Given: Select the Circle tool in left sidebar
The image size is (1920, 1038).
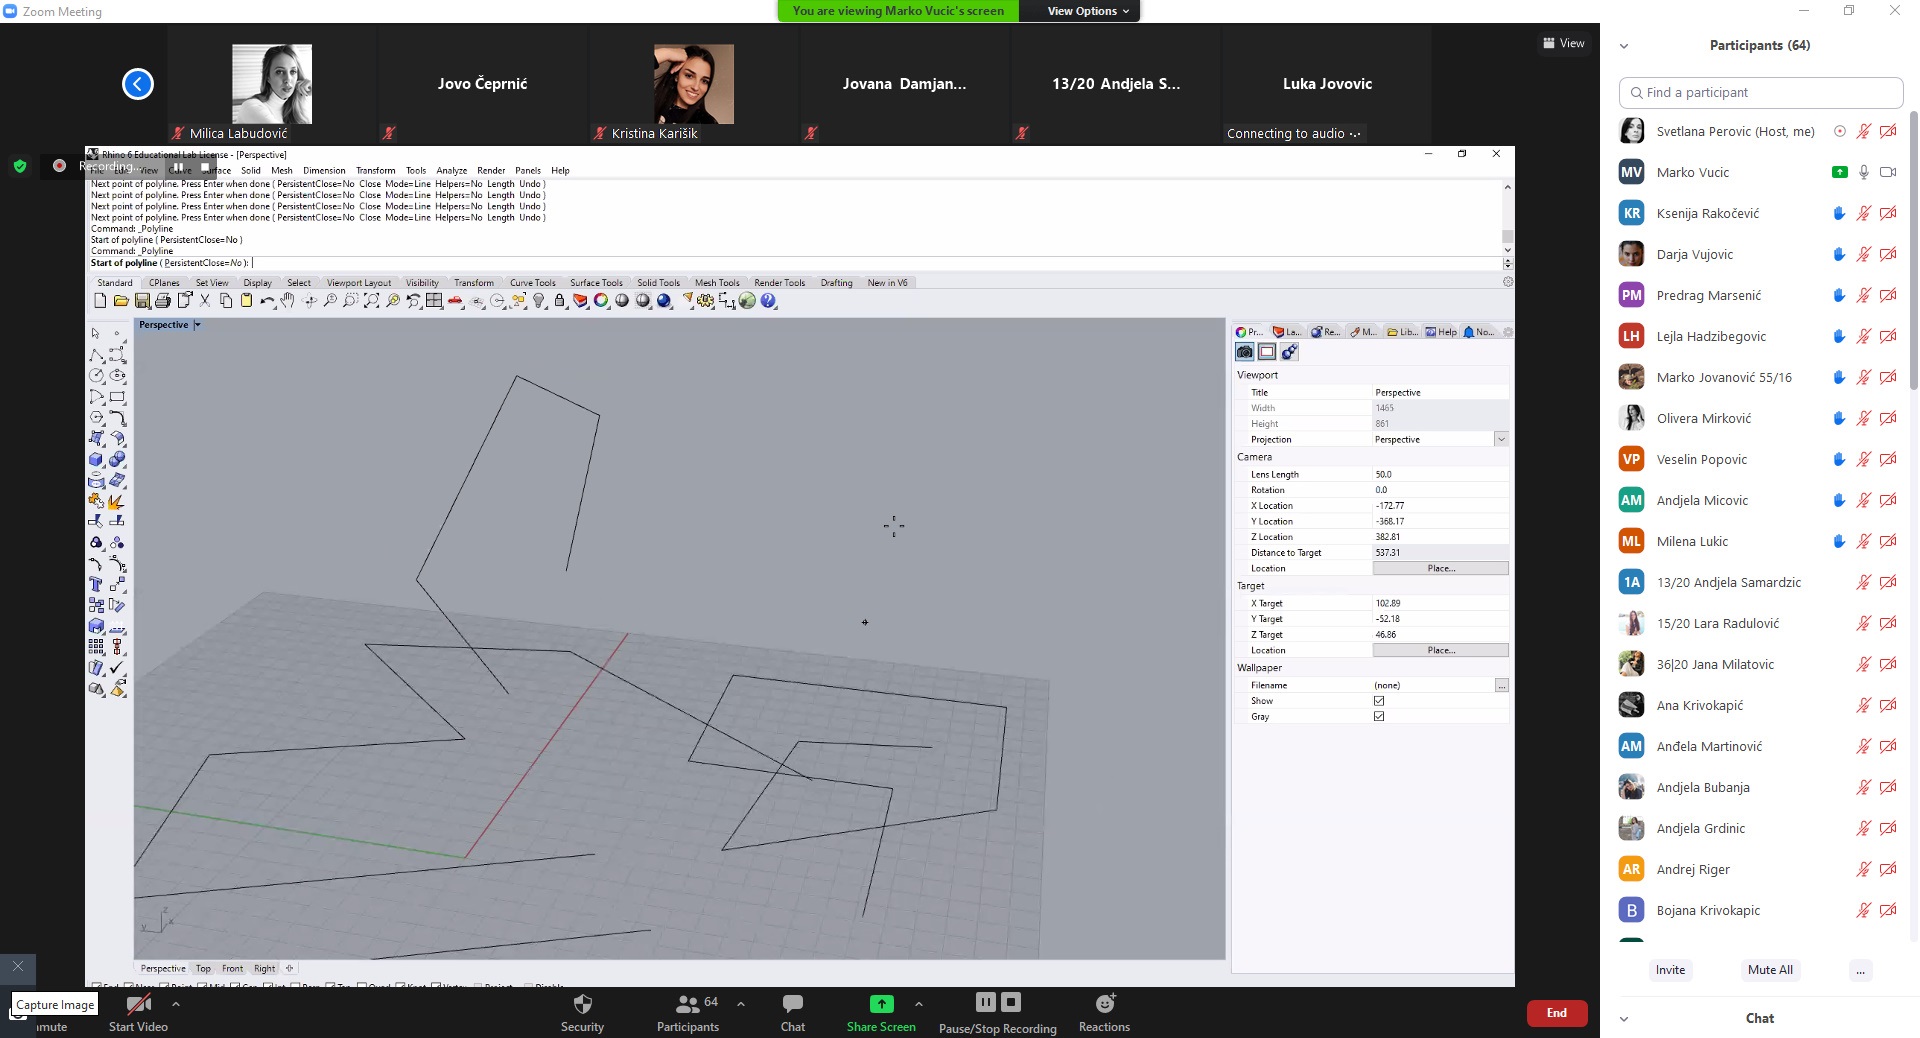Looking at the screenshot, I should click(x=96, y=376).
